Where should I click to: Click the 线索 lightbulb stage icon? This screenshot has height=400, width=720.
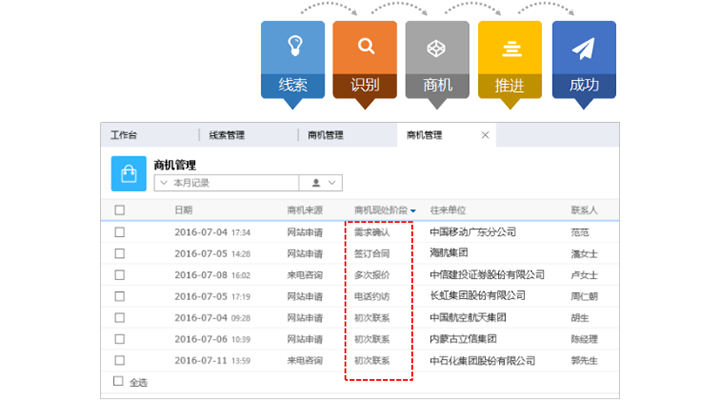click(x=293, y=47)
